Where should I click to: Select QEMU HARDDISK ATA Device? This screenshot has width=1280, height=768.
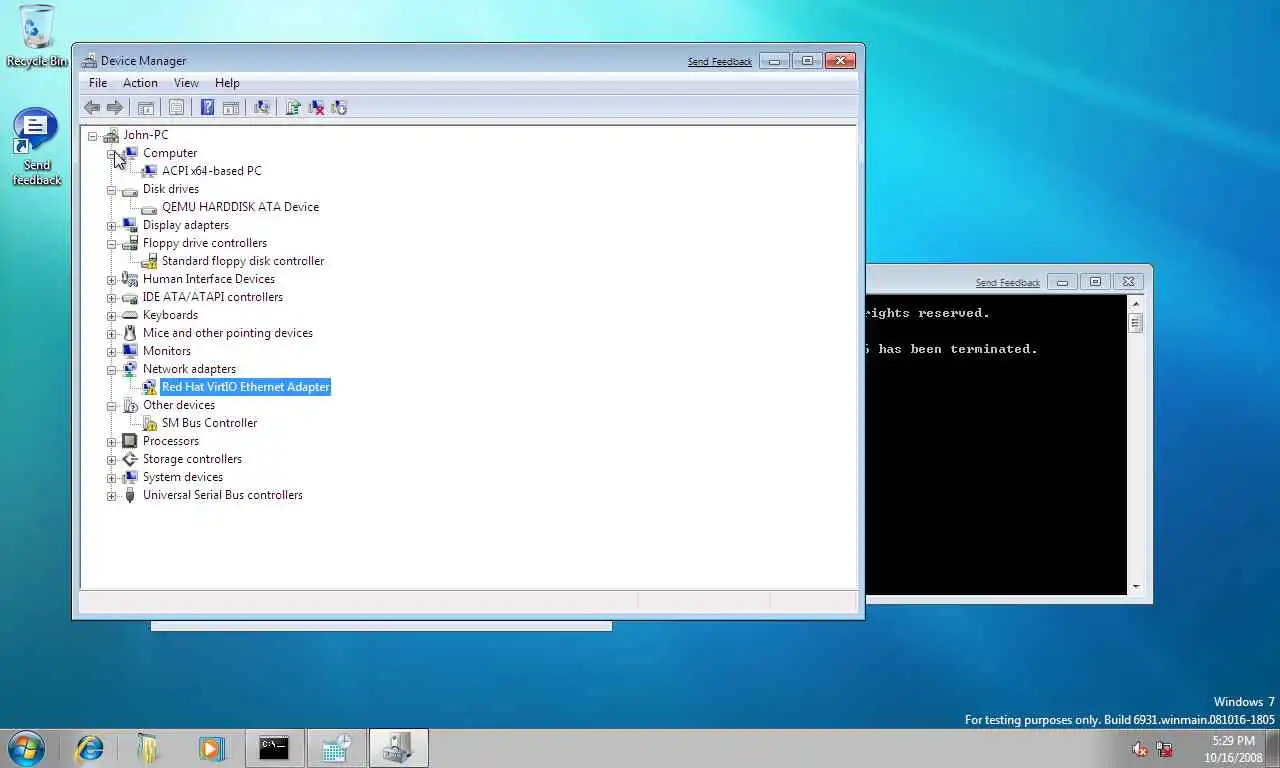click(240, 207)
